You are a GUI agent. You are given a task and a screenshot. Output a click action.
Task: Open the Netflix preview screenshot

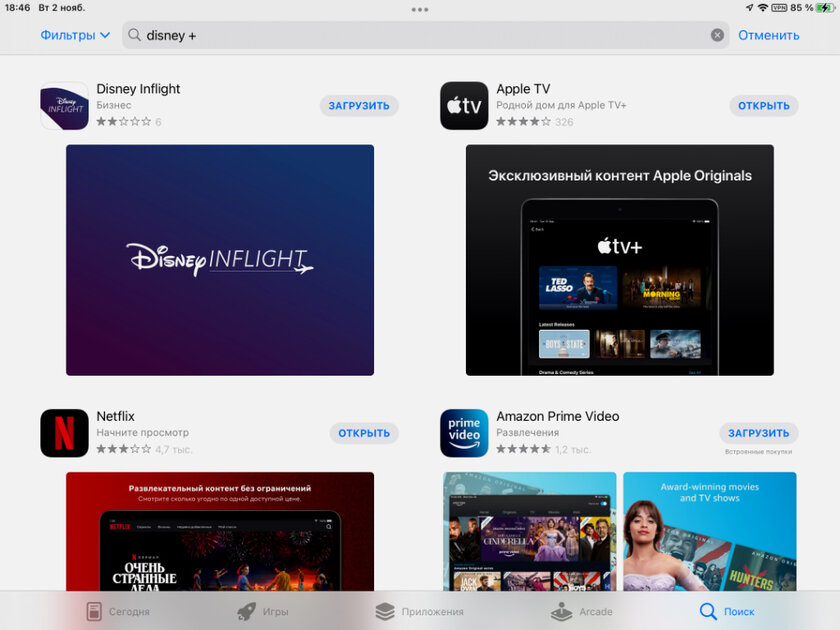220,531
